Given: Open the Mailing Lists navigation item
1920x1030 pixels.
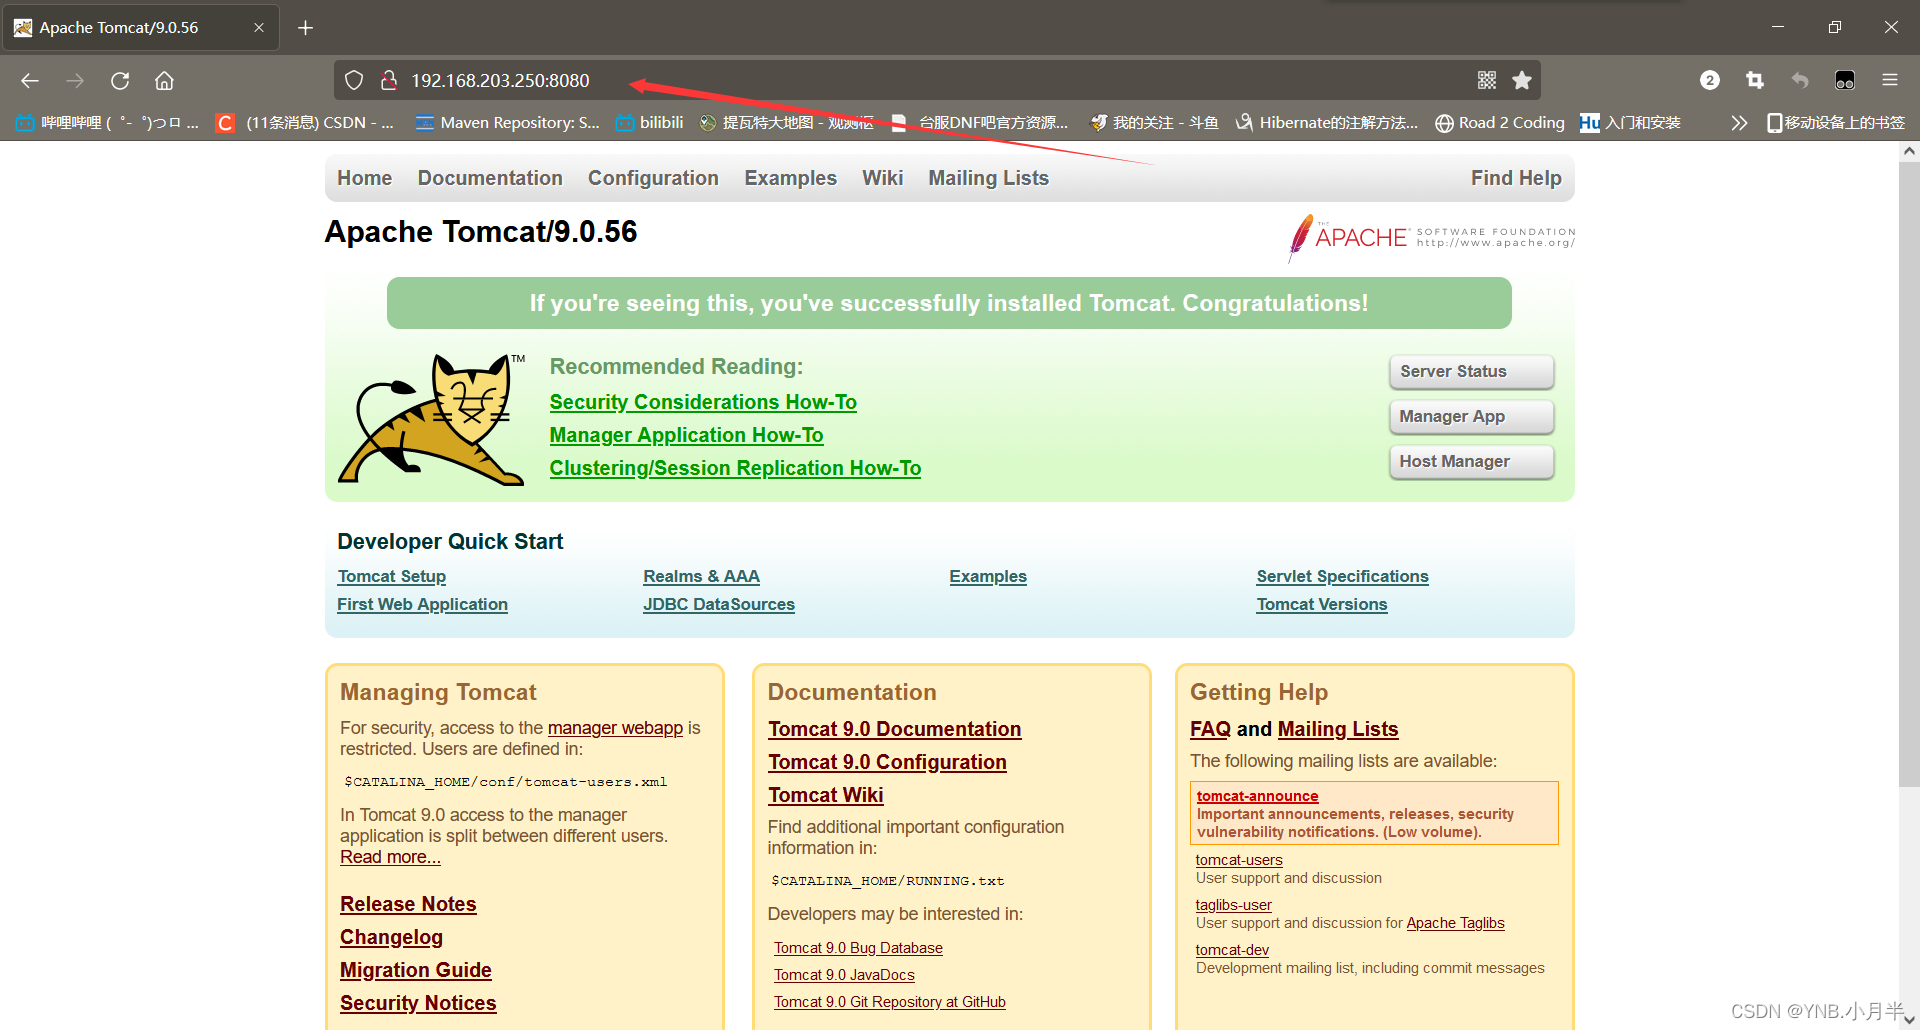Looking at the screenshot, I should tap(988, 178).
